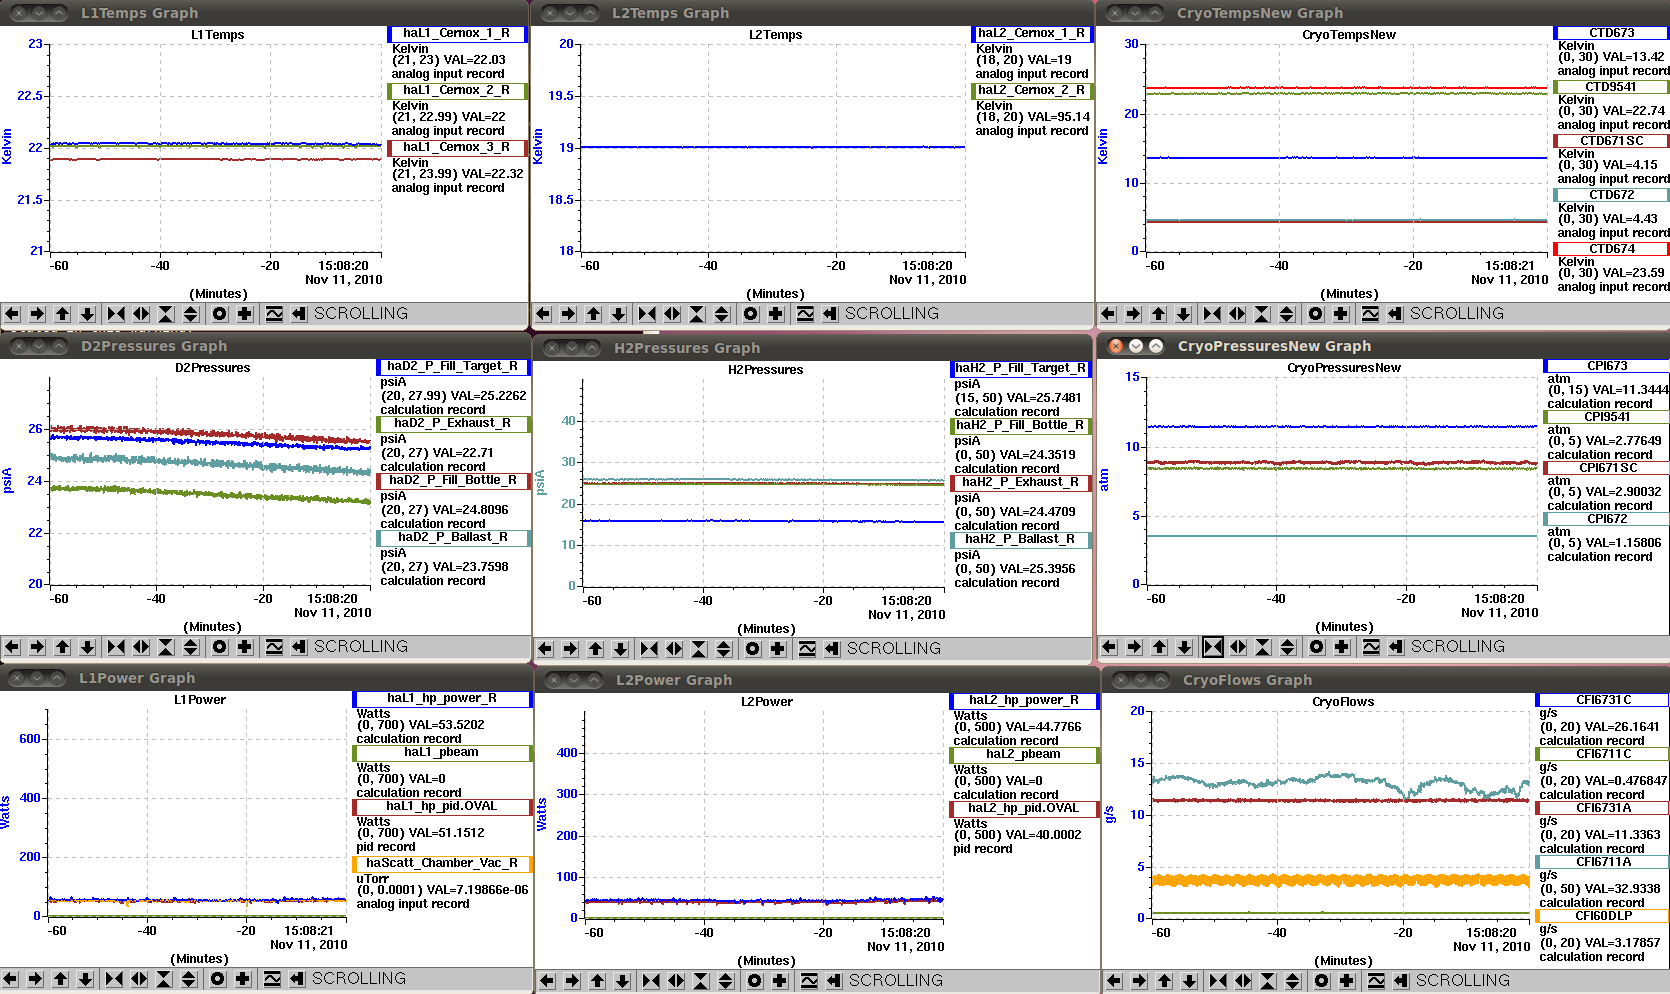Viewport: 1670px width, 994px height.
Task: Click inward-pointing vertical arrows icon in L2Power toolbar
Action: [701, 981]
